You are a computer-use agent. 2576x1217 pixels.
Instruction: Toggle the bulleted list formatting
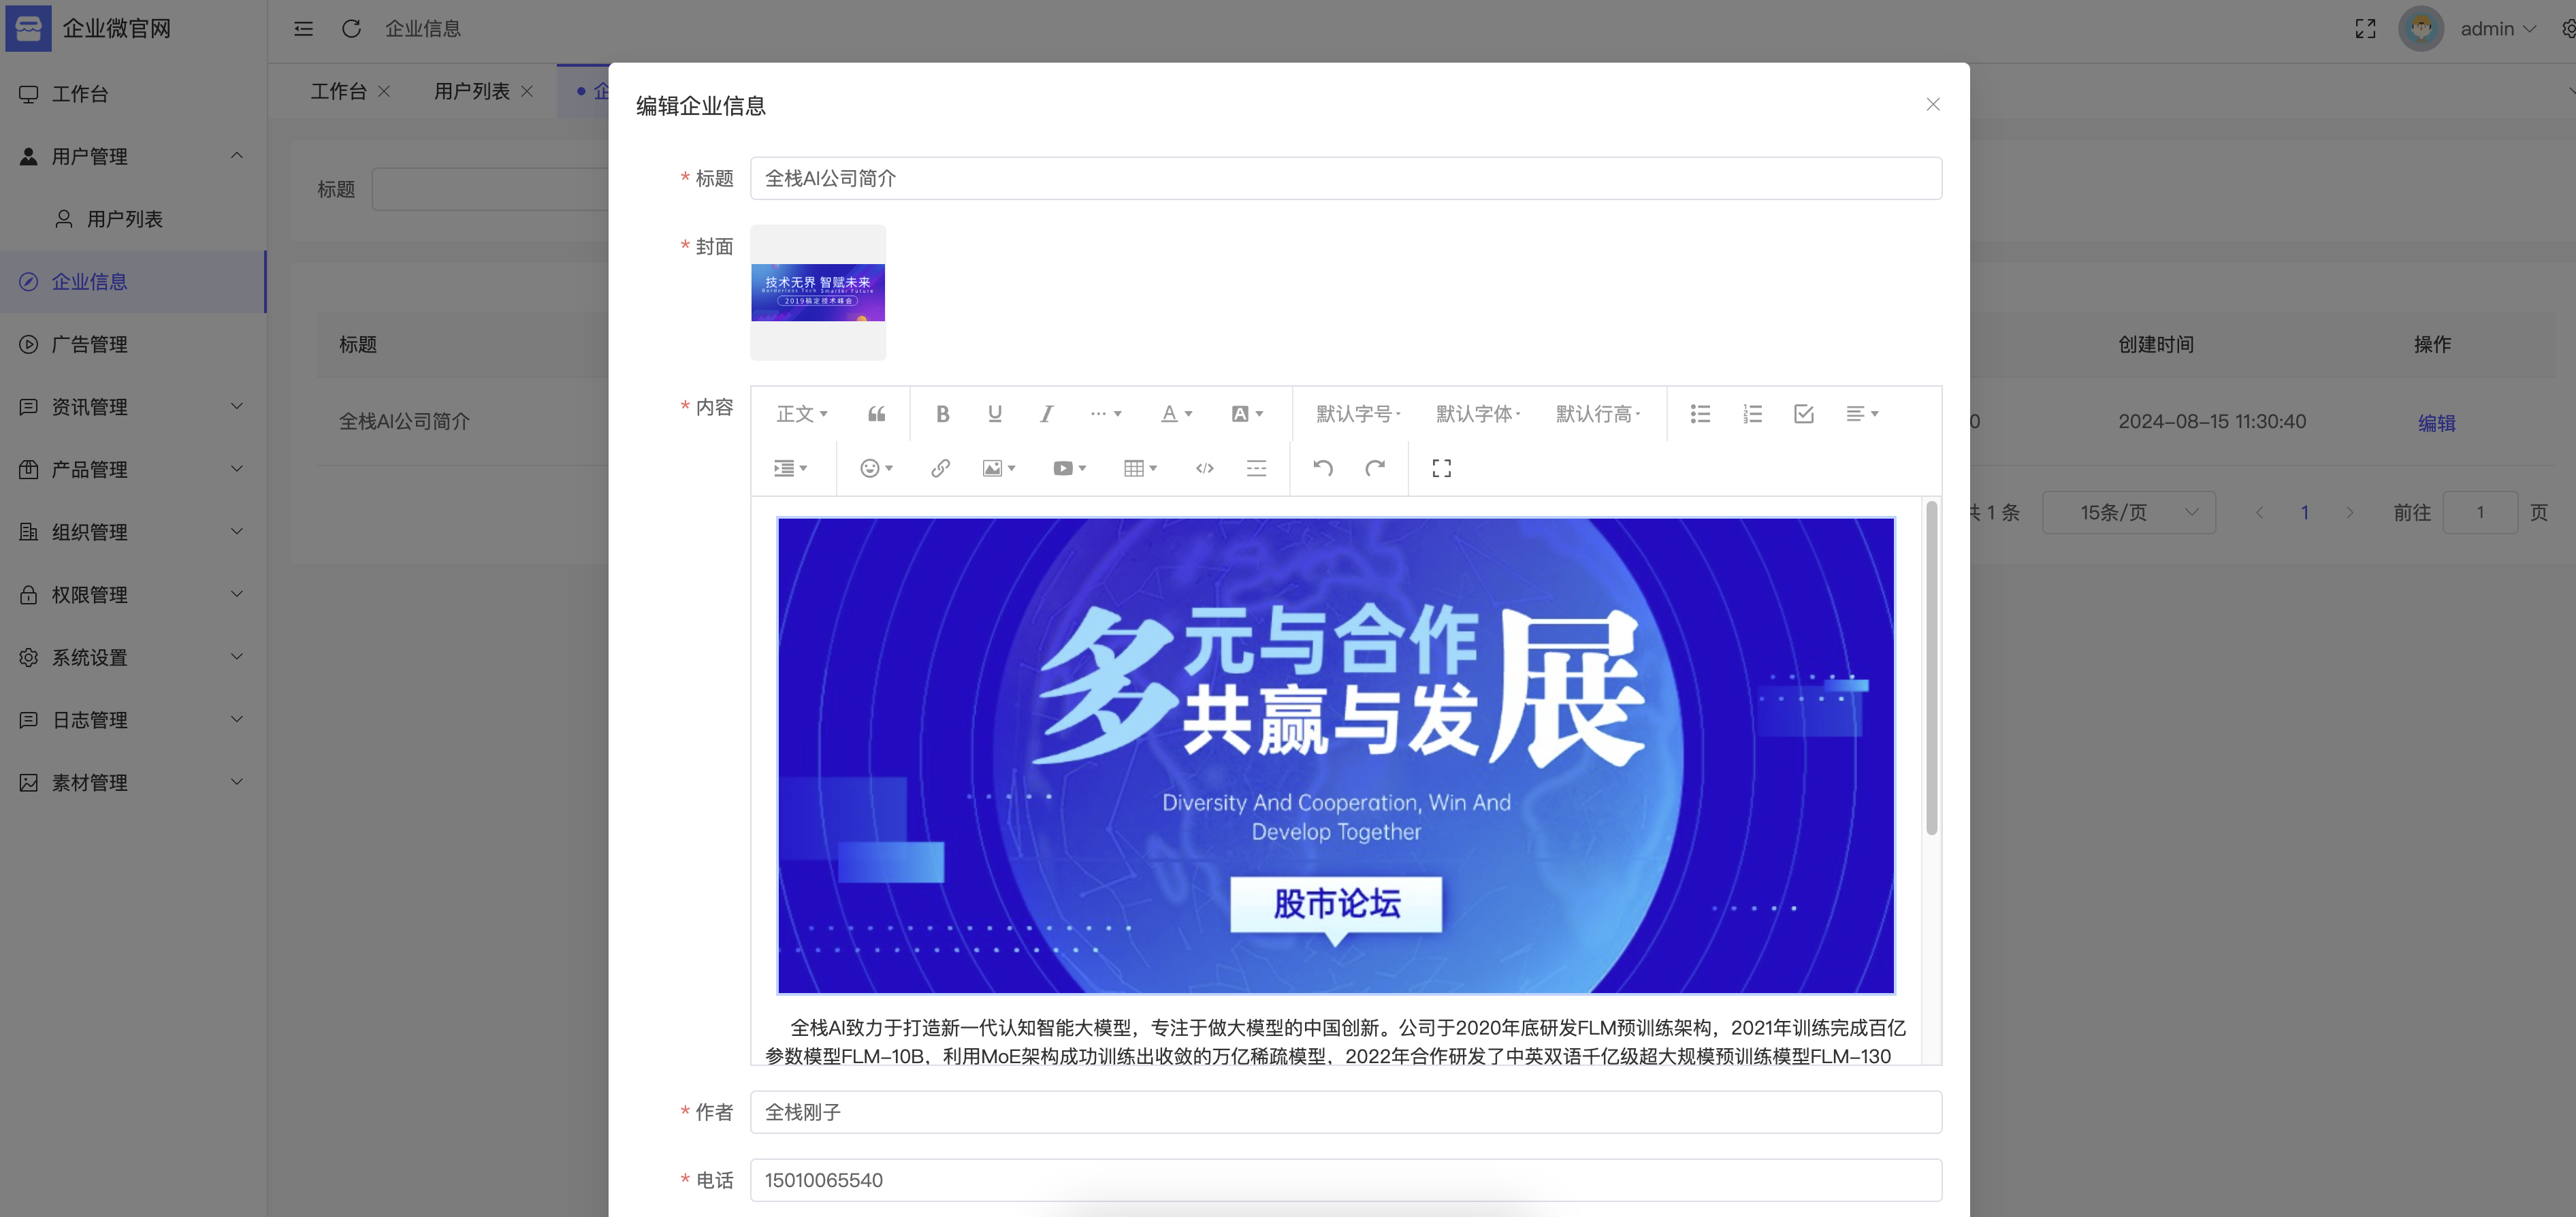tap(1700, 414)
